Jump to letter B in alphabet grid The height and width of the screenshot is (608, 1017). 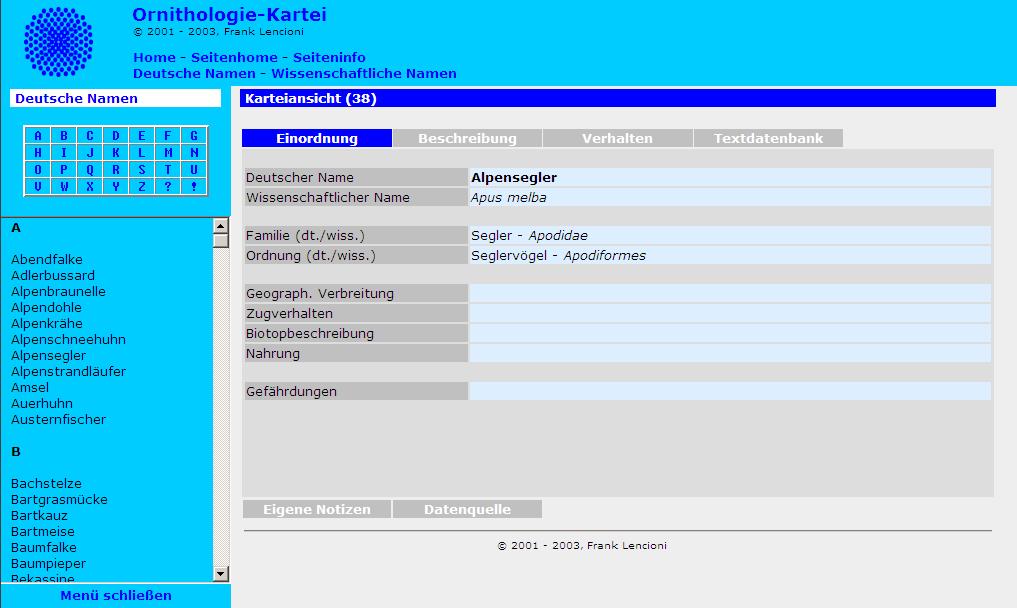[64, 136]
